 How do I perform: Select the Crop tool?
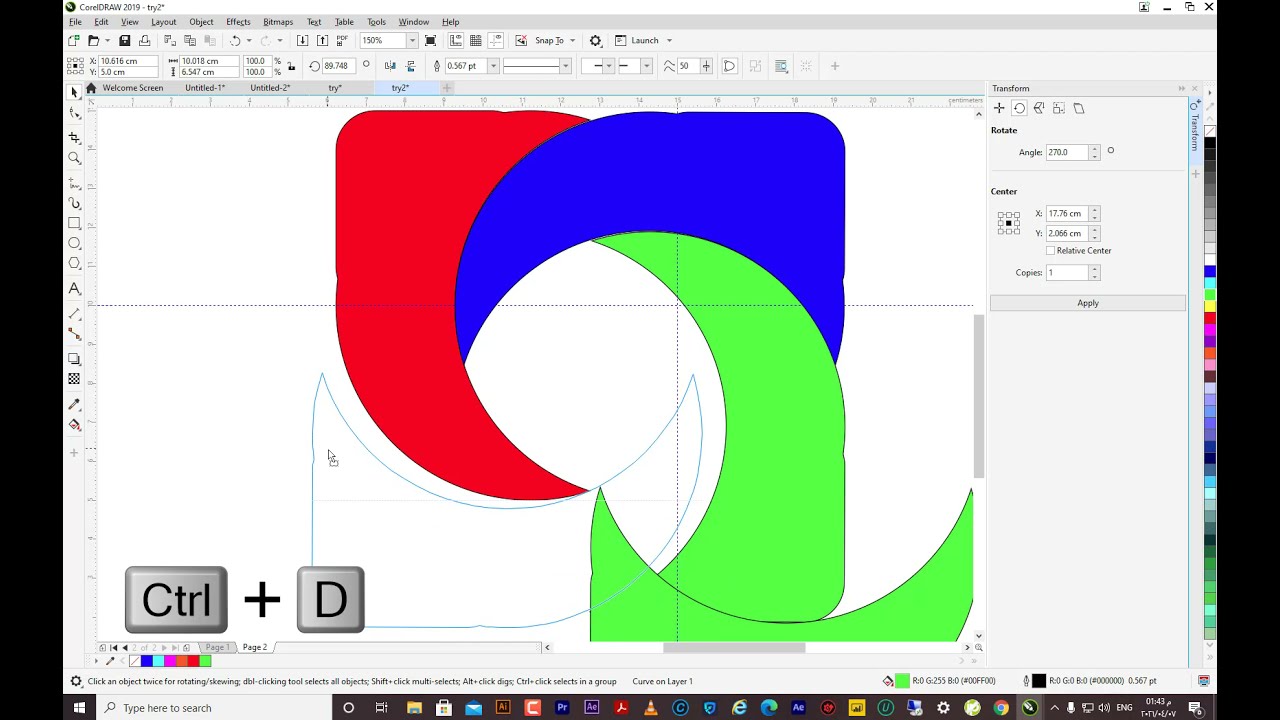click(74, 136)
